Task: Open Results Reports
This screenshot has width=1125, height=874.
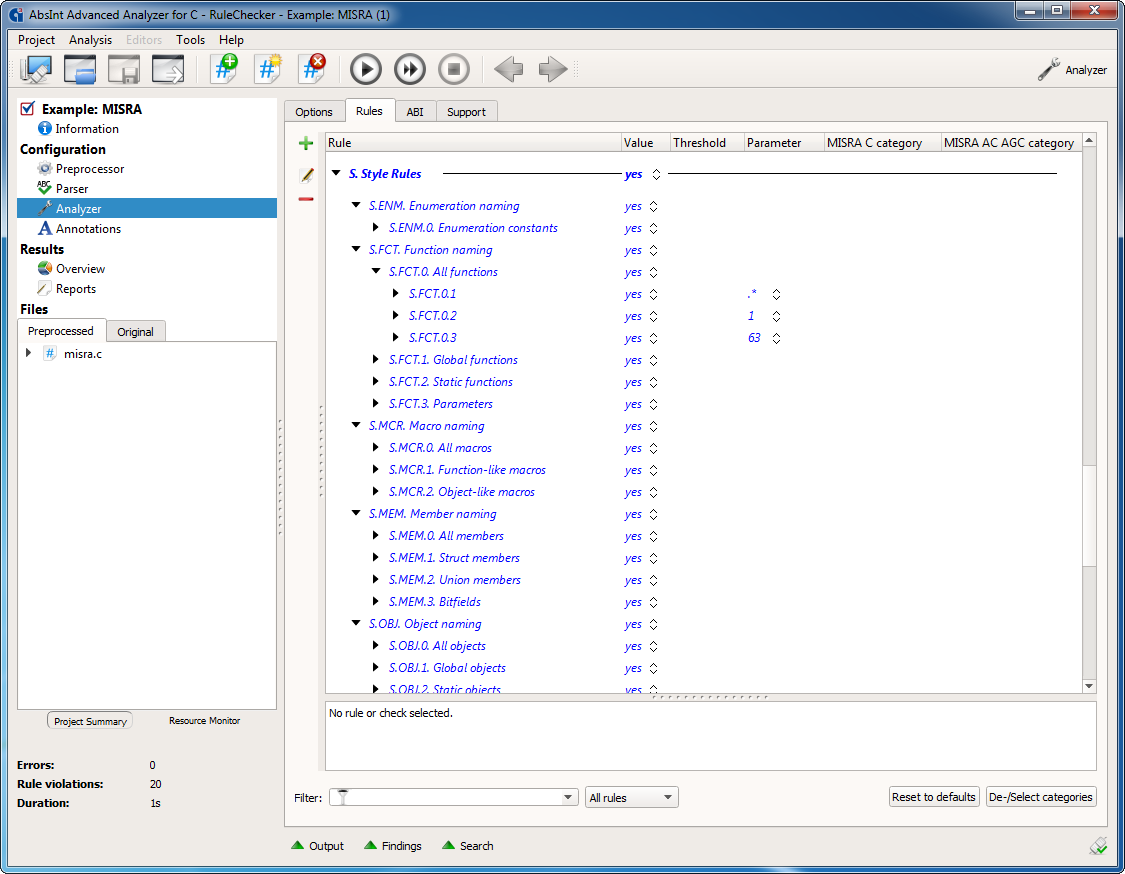Action: [x=75, y=288]
